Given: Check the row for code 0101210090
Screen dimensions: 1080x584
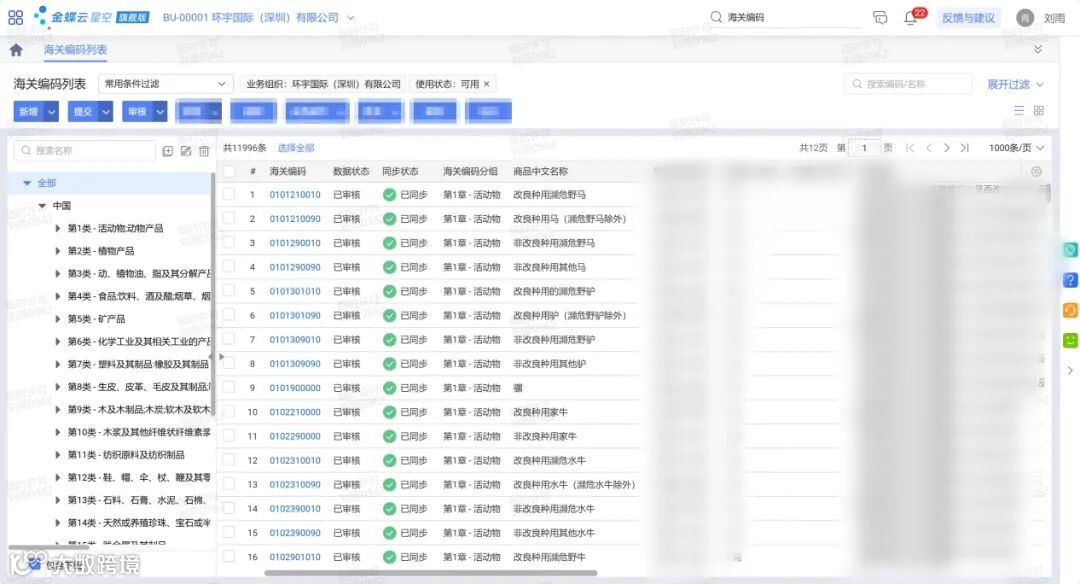Looking at the screenshot, I should coord(229,219).
